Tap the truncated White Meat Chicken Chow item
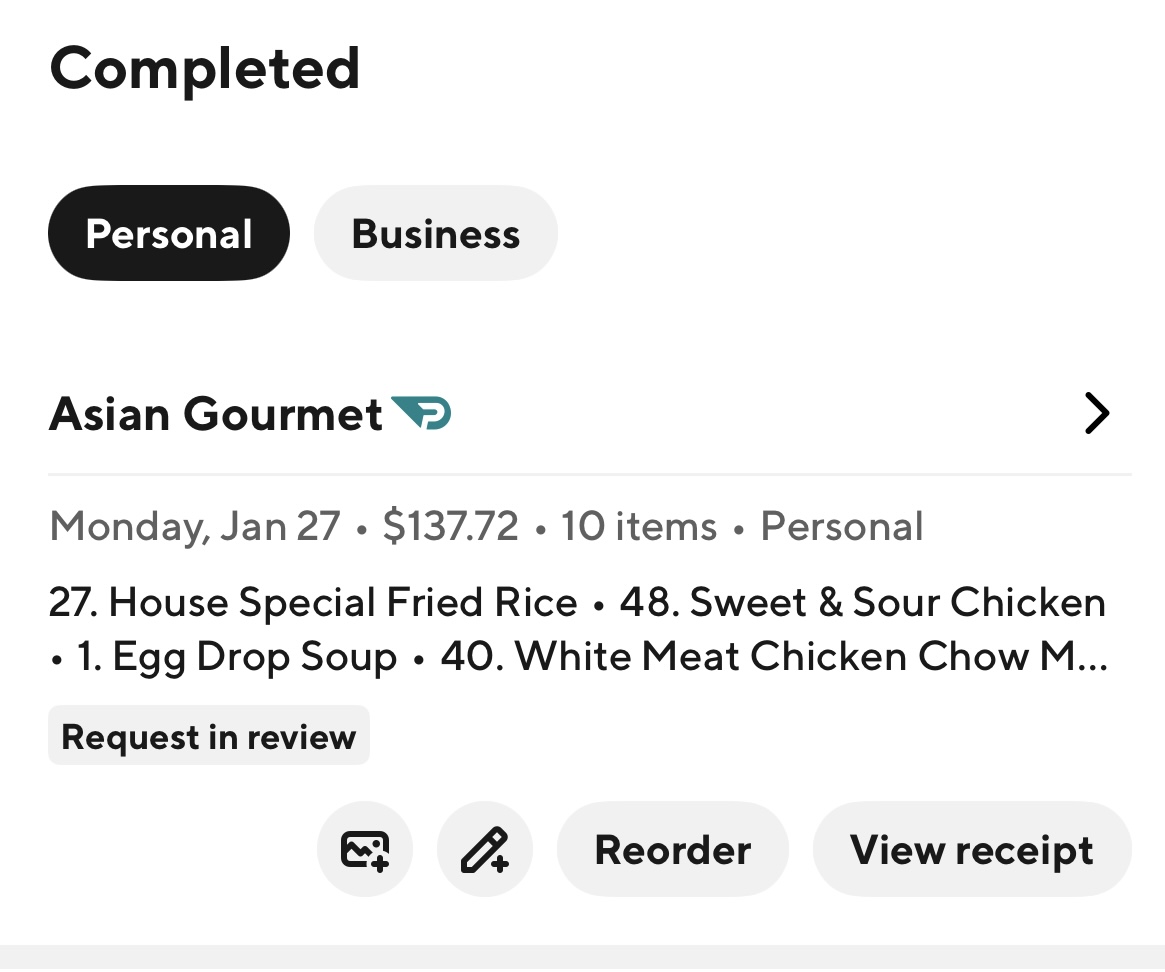The width and height of the screenshot is (1165, 972). tap(773, 657)
